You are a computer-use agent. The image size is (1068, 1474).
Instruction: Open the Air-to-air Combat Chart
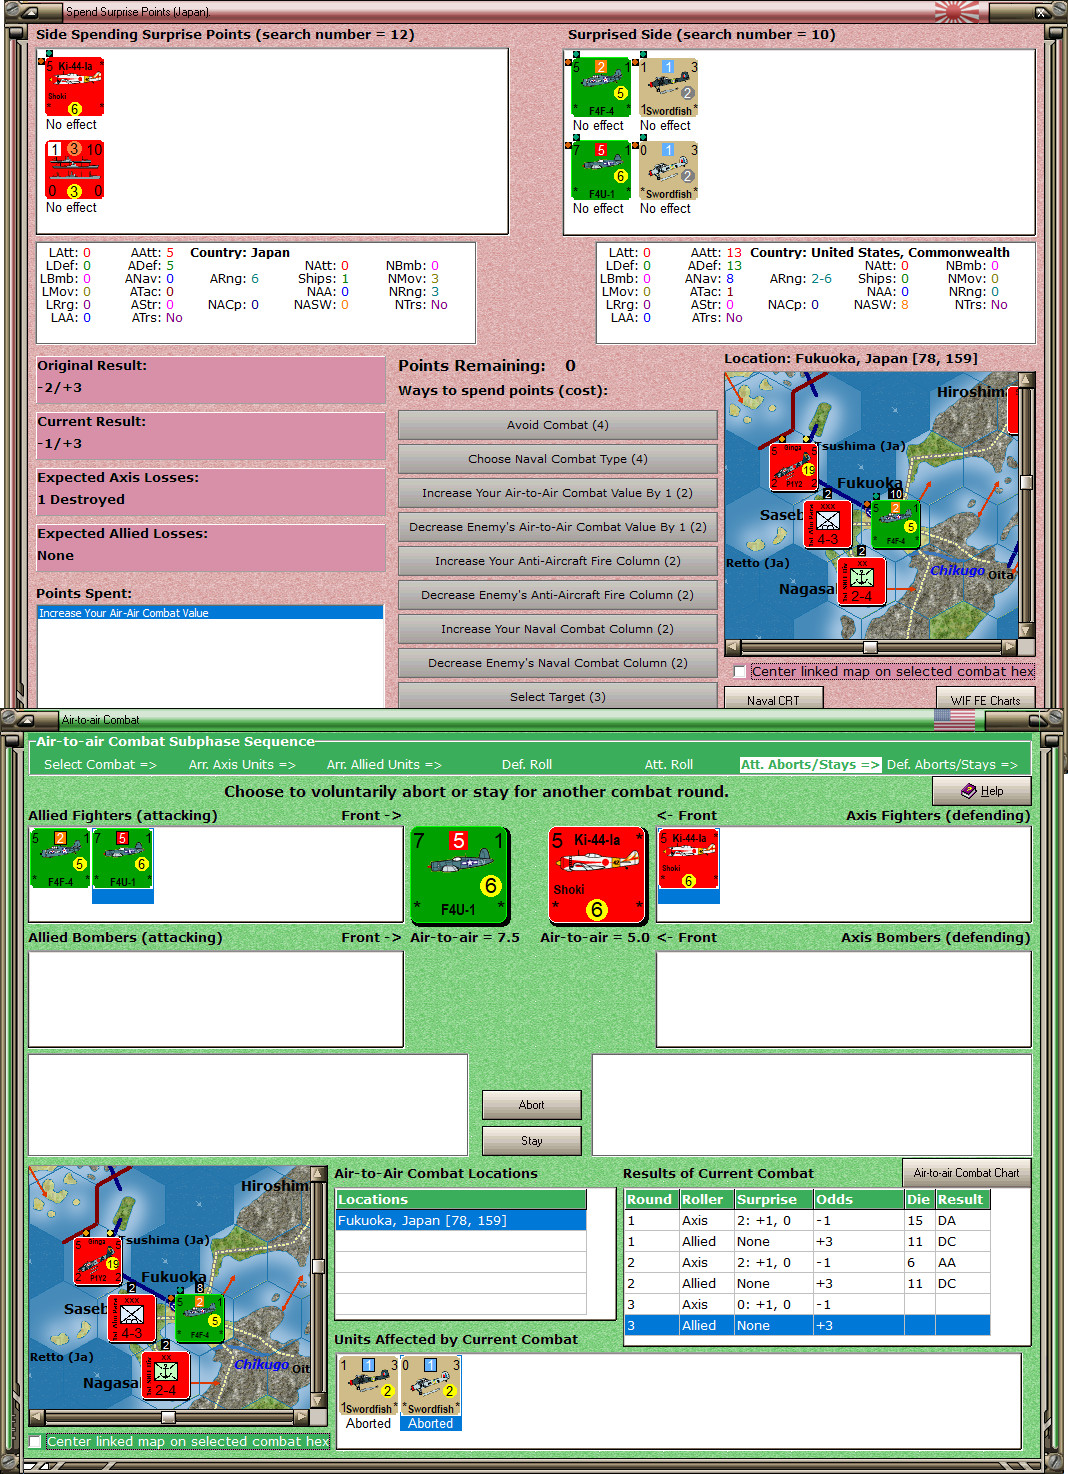tap(966, 1173)
